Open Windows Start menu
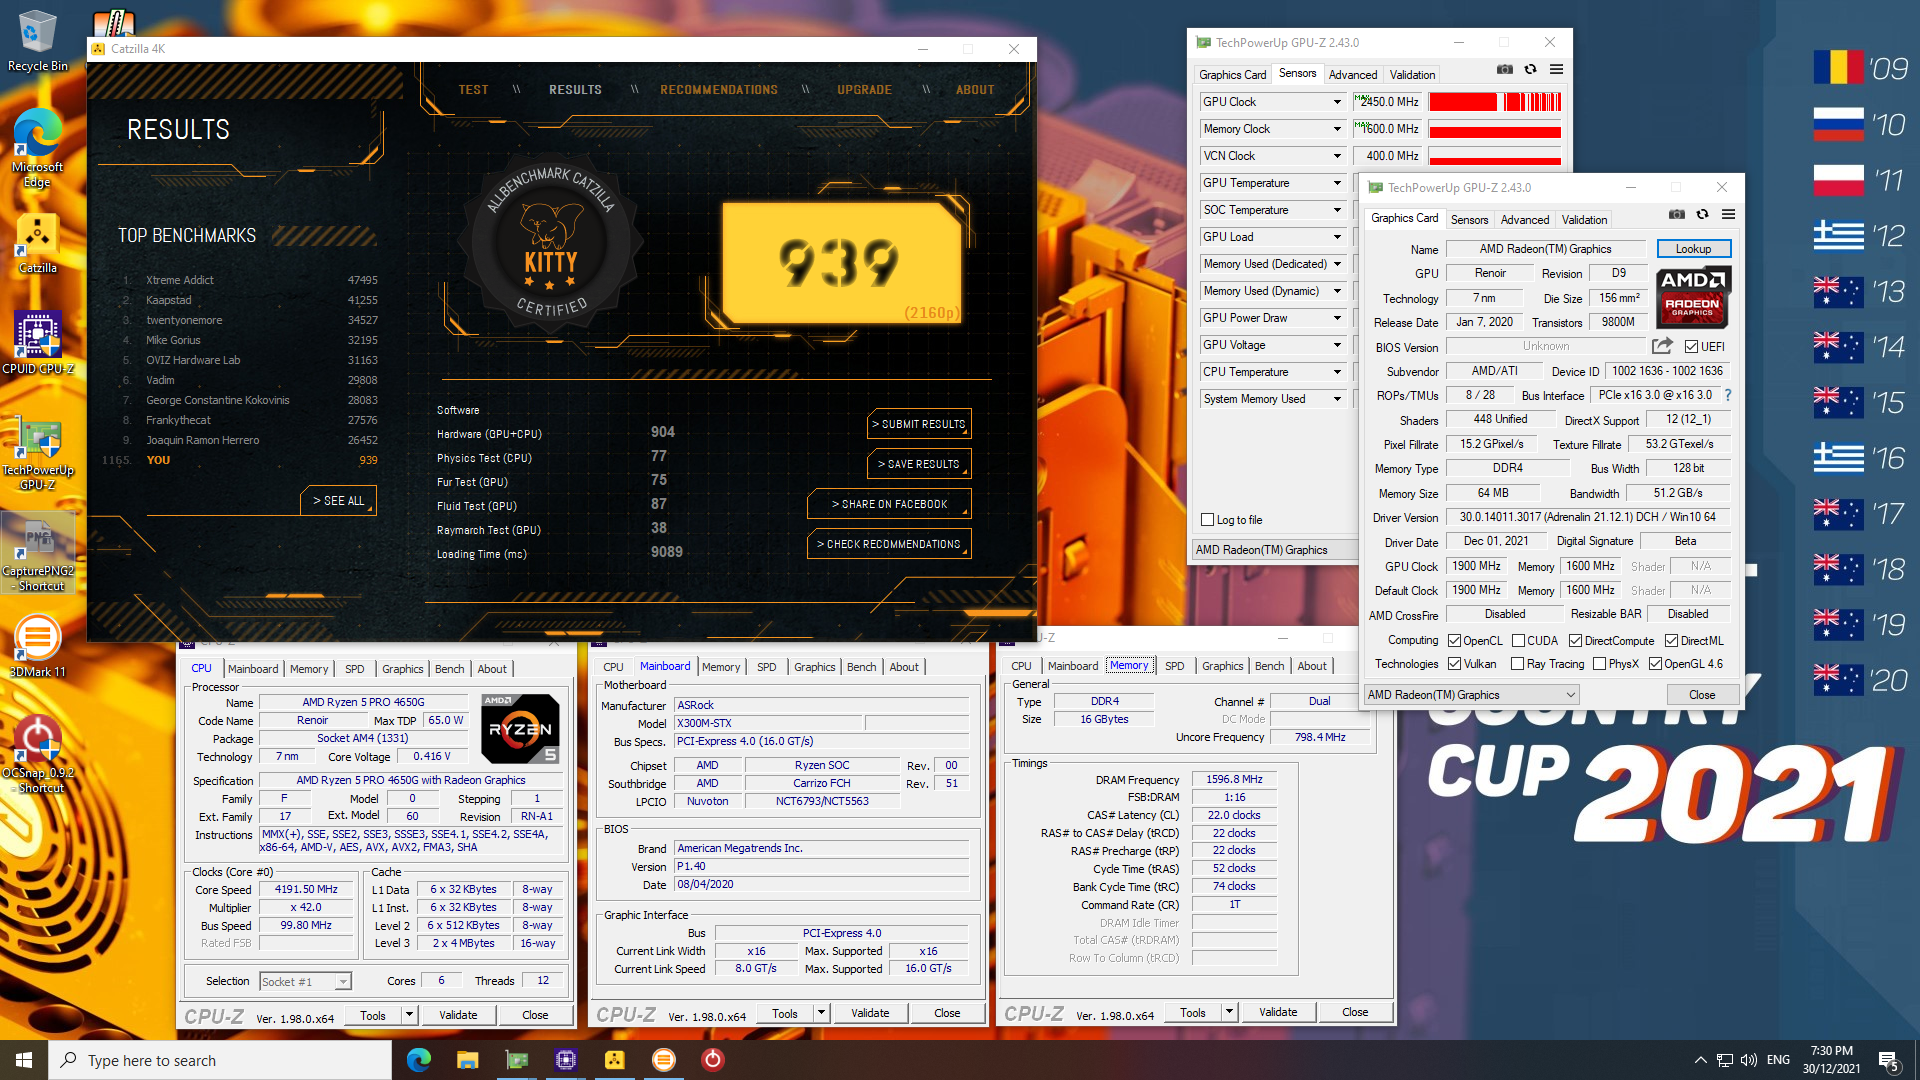 click(x=24, y=1060)
